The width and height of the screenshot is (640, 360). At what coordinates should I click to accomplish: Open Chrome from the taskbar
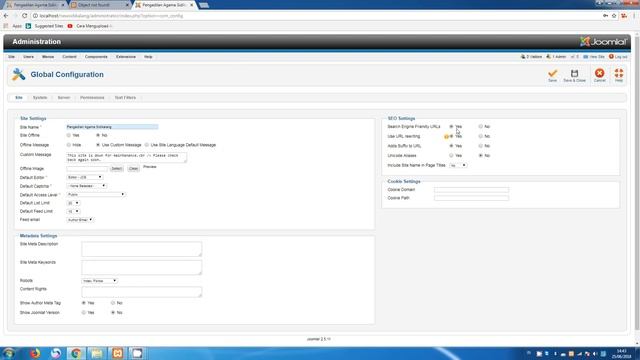[x=76, y=353]
